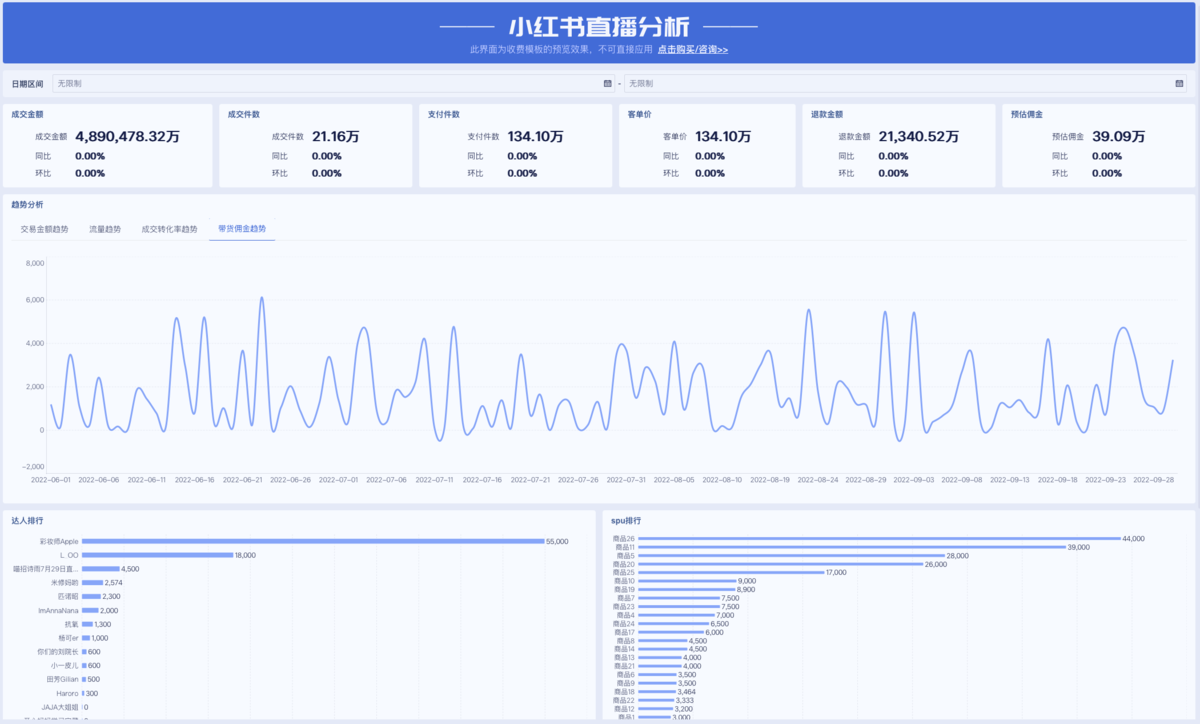The image size is (1200, 724).
Task: Click the 成交金额 metric card
Action: tap(110, 144)
